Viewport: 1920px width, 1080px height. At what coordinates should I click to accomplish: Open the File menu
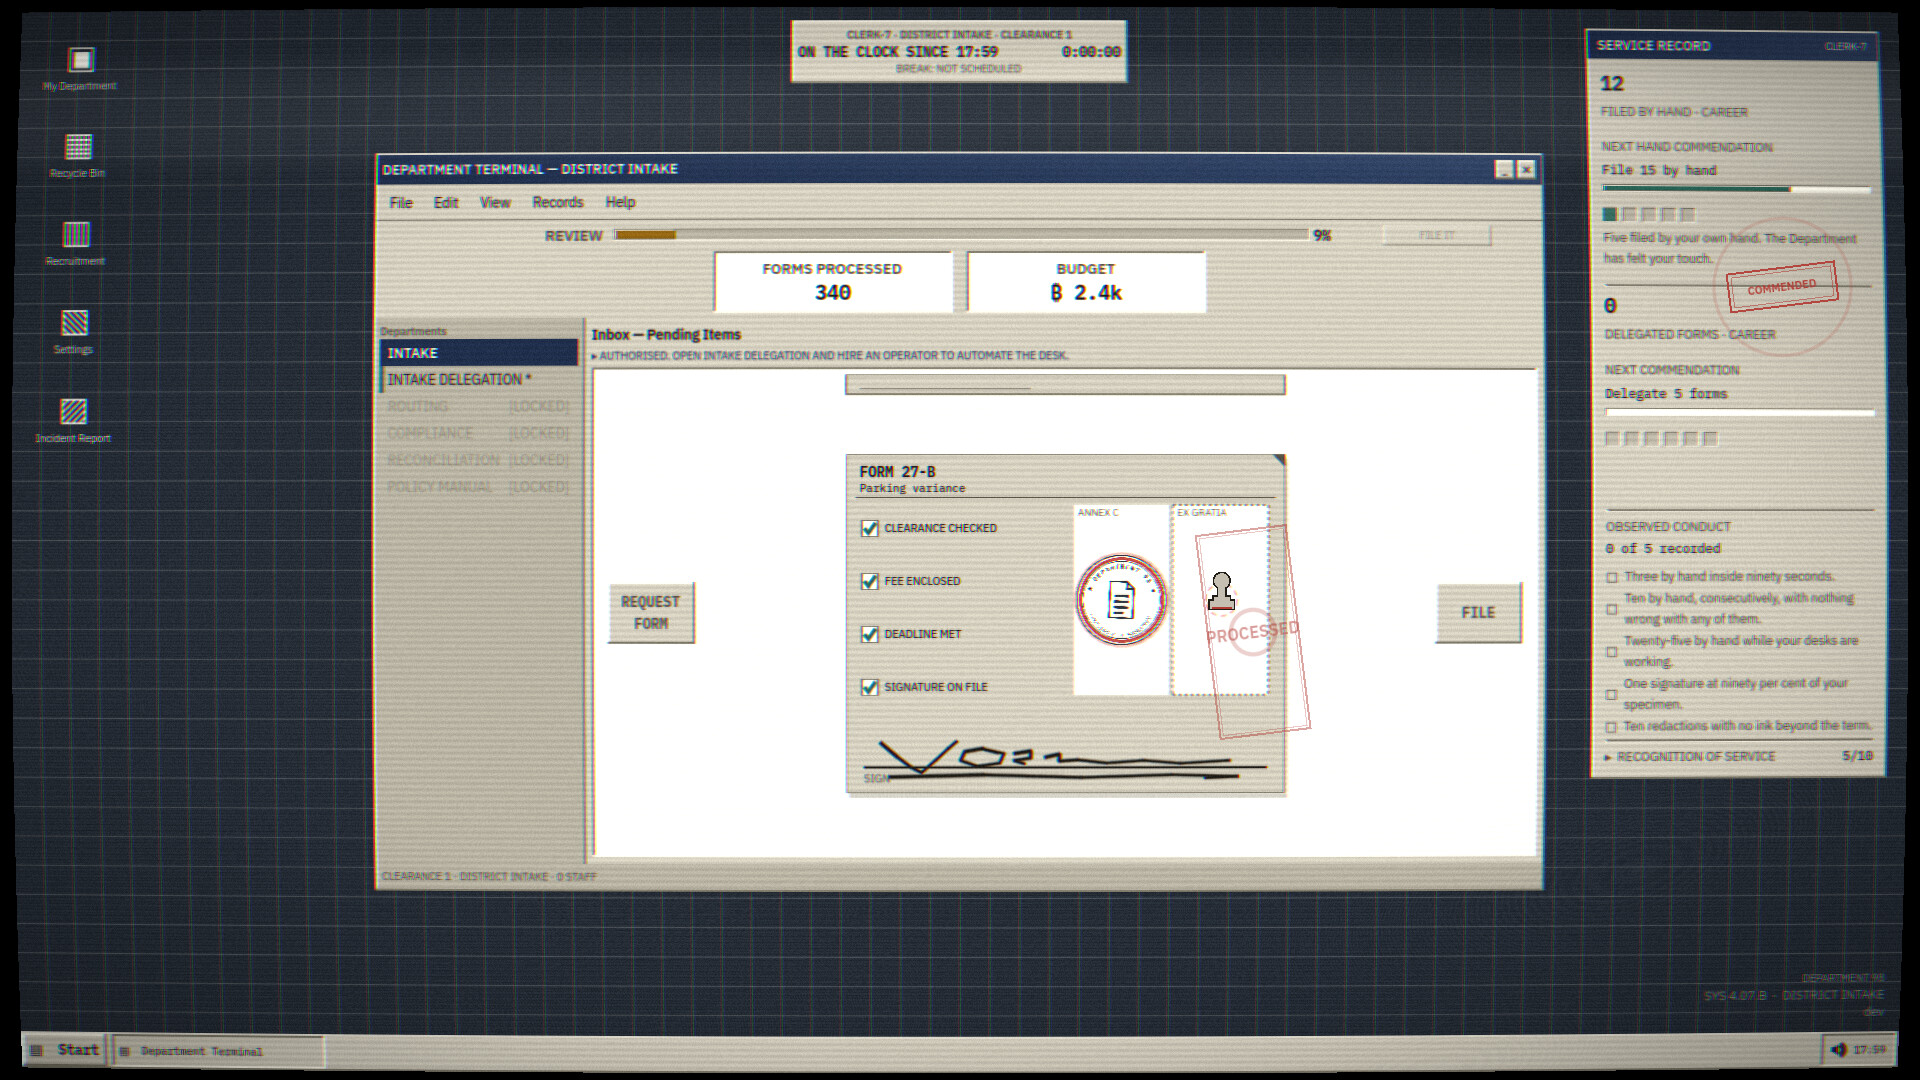point(401,202)
